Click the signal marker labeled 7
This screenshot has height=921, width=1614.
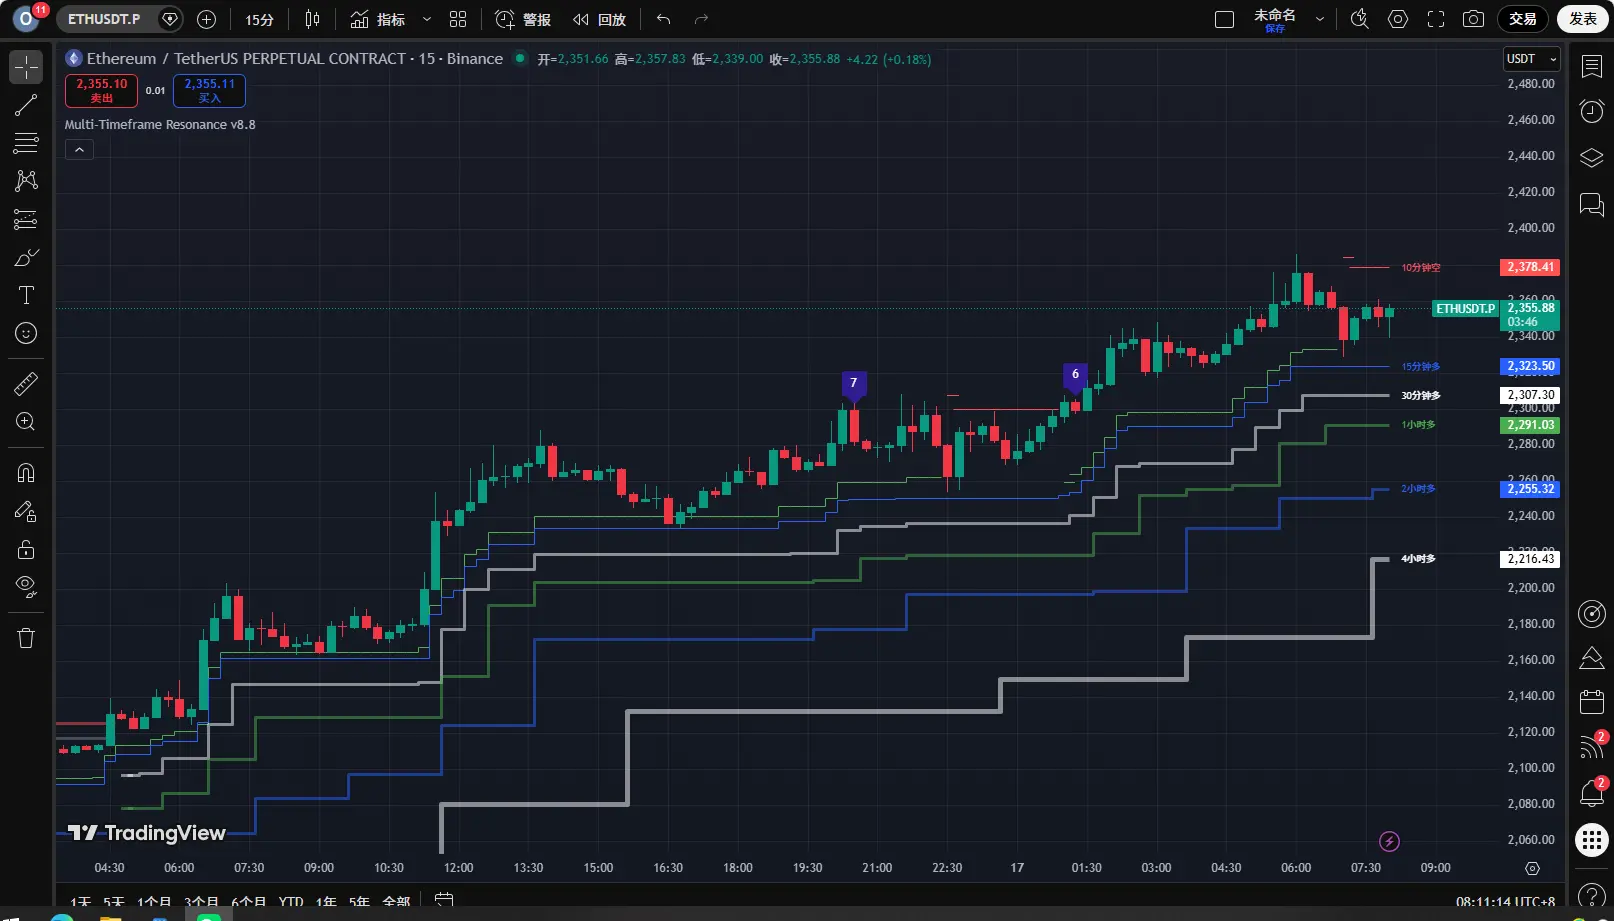click(x=853, y=384)
